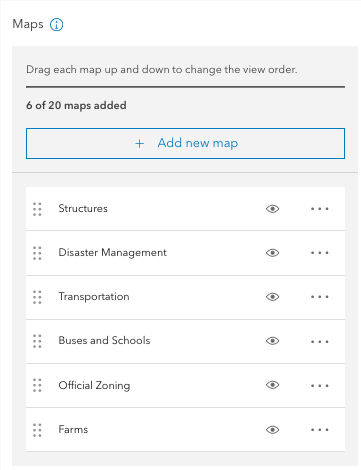Select the Farms map name
Viewport: 361px width, 470px height.
click(x=73, y=429)
